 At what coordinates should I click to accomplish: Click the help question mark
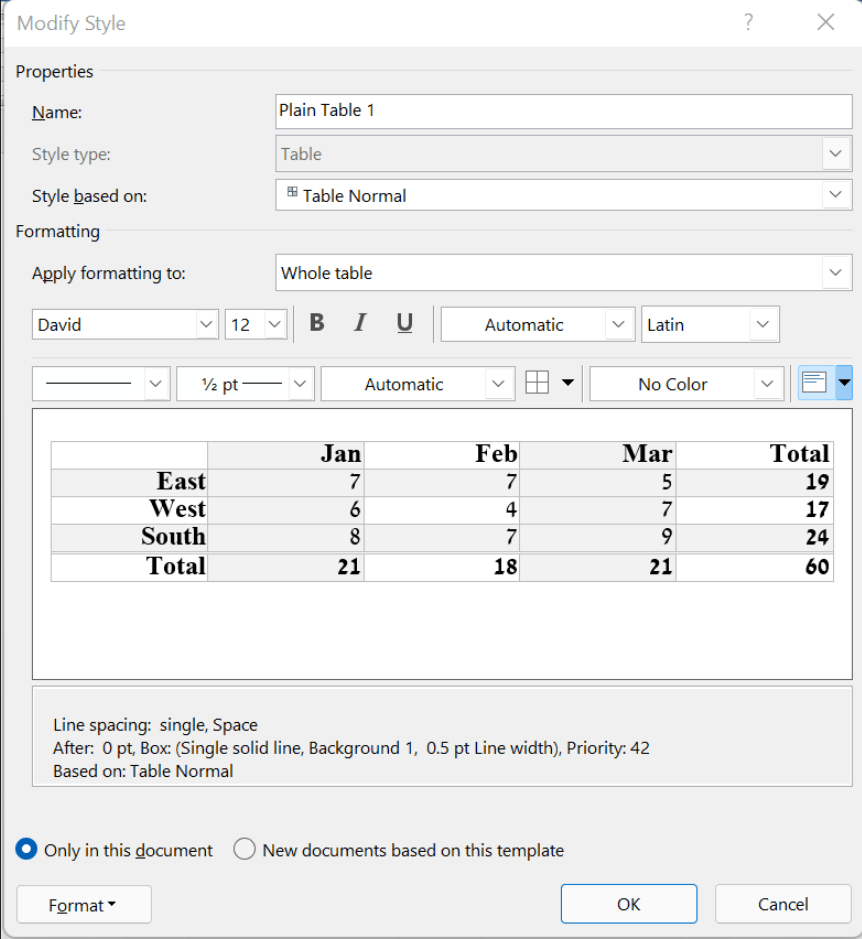click(x=749, y=23)
